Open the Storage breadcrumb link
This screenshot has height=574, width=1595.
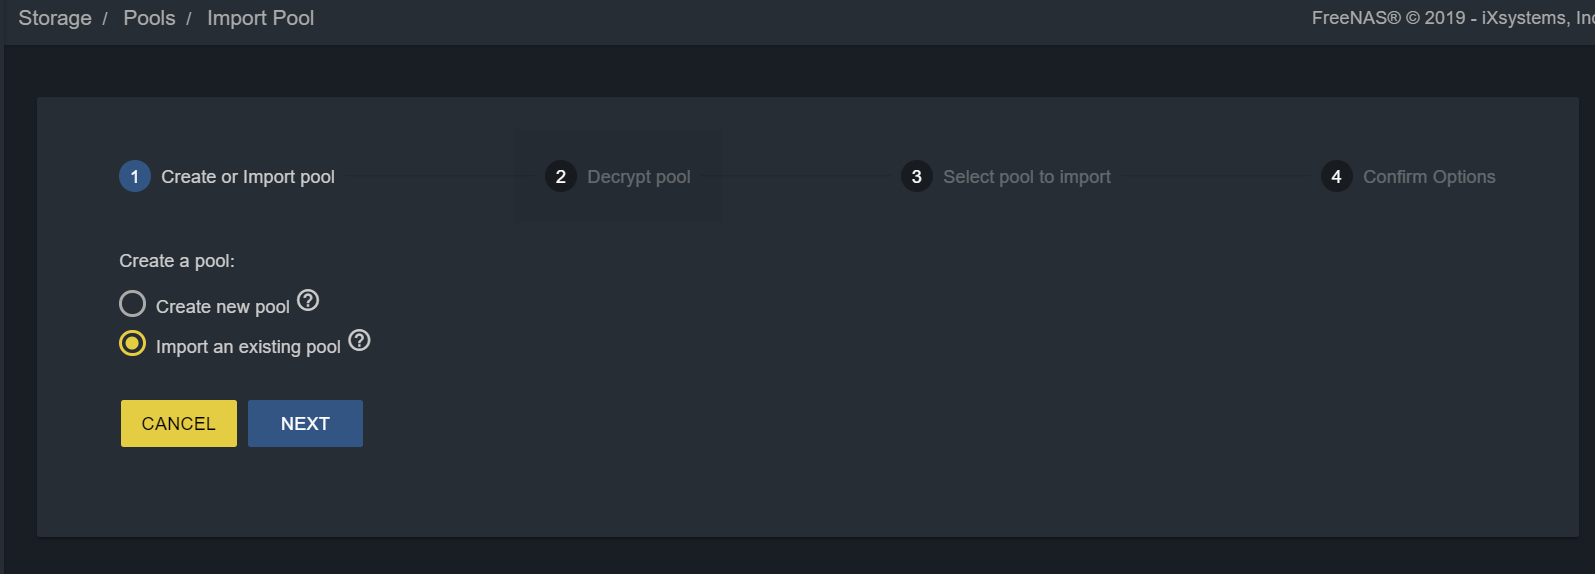[55, 18]
